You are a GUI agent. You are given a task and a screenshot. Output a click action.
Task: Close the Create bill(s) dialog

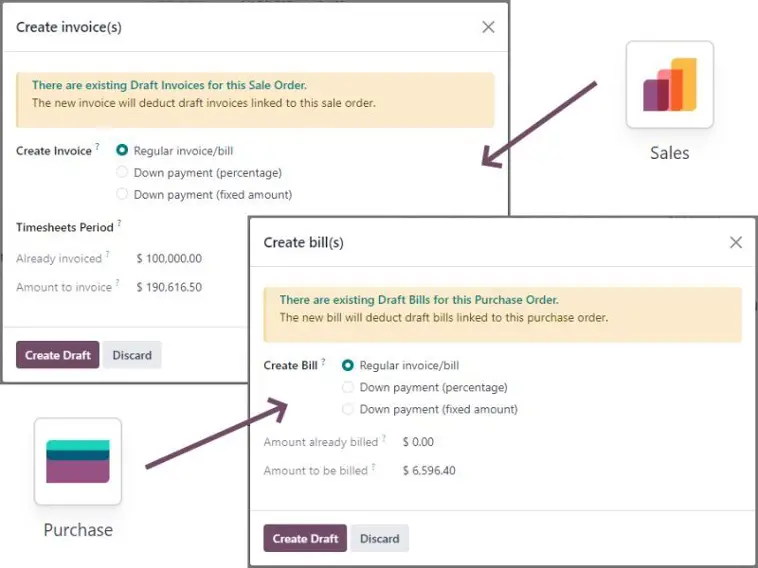point(736,242)
